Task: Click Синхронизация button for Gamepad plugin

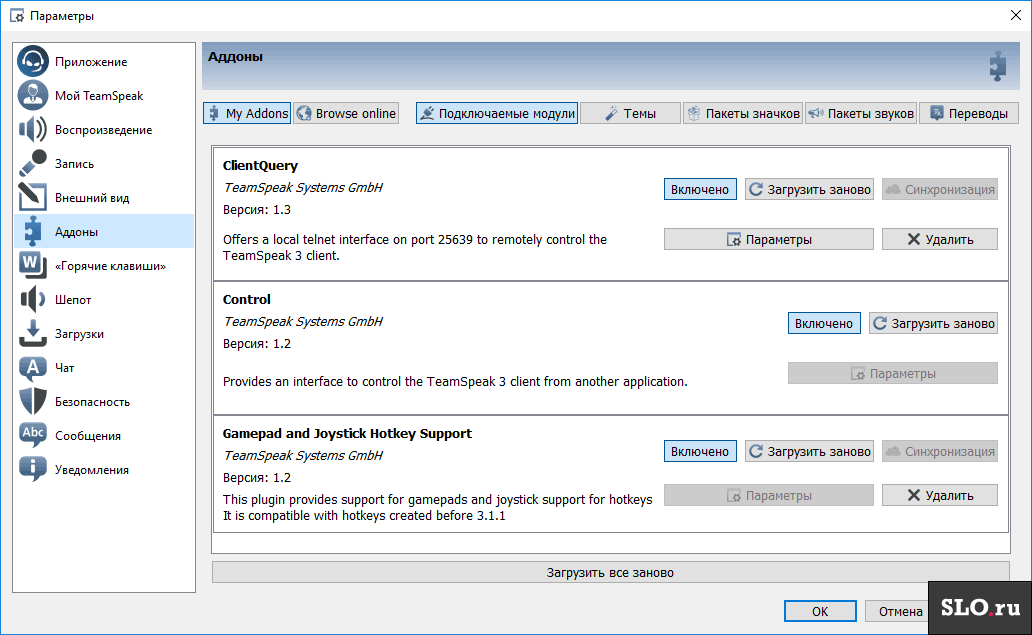Action: click(940, 451)
